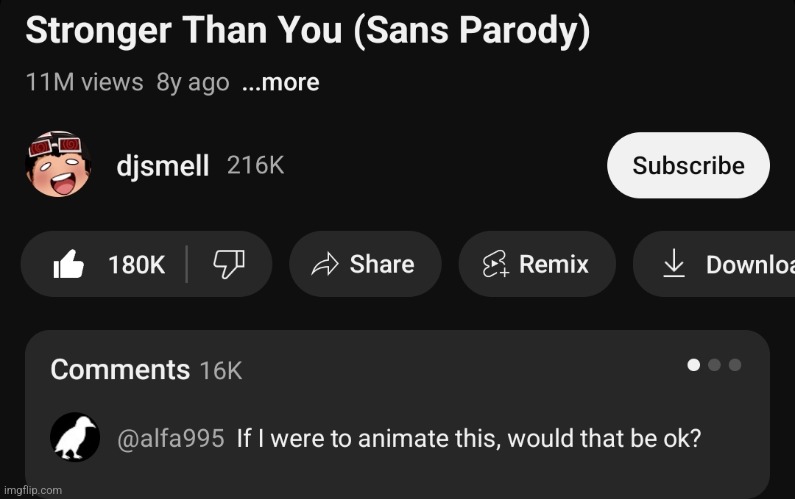
Task: Open the alfa995 crow avatar
Action: [x=75, y=437]
